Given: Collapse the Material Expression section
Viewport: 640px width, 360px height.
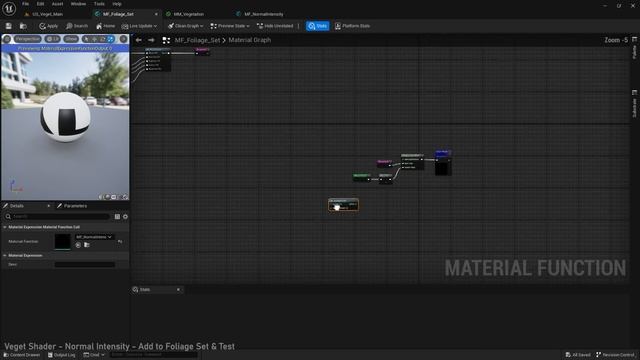Looking at the screenshot, I should [x=5, y=256].
